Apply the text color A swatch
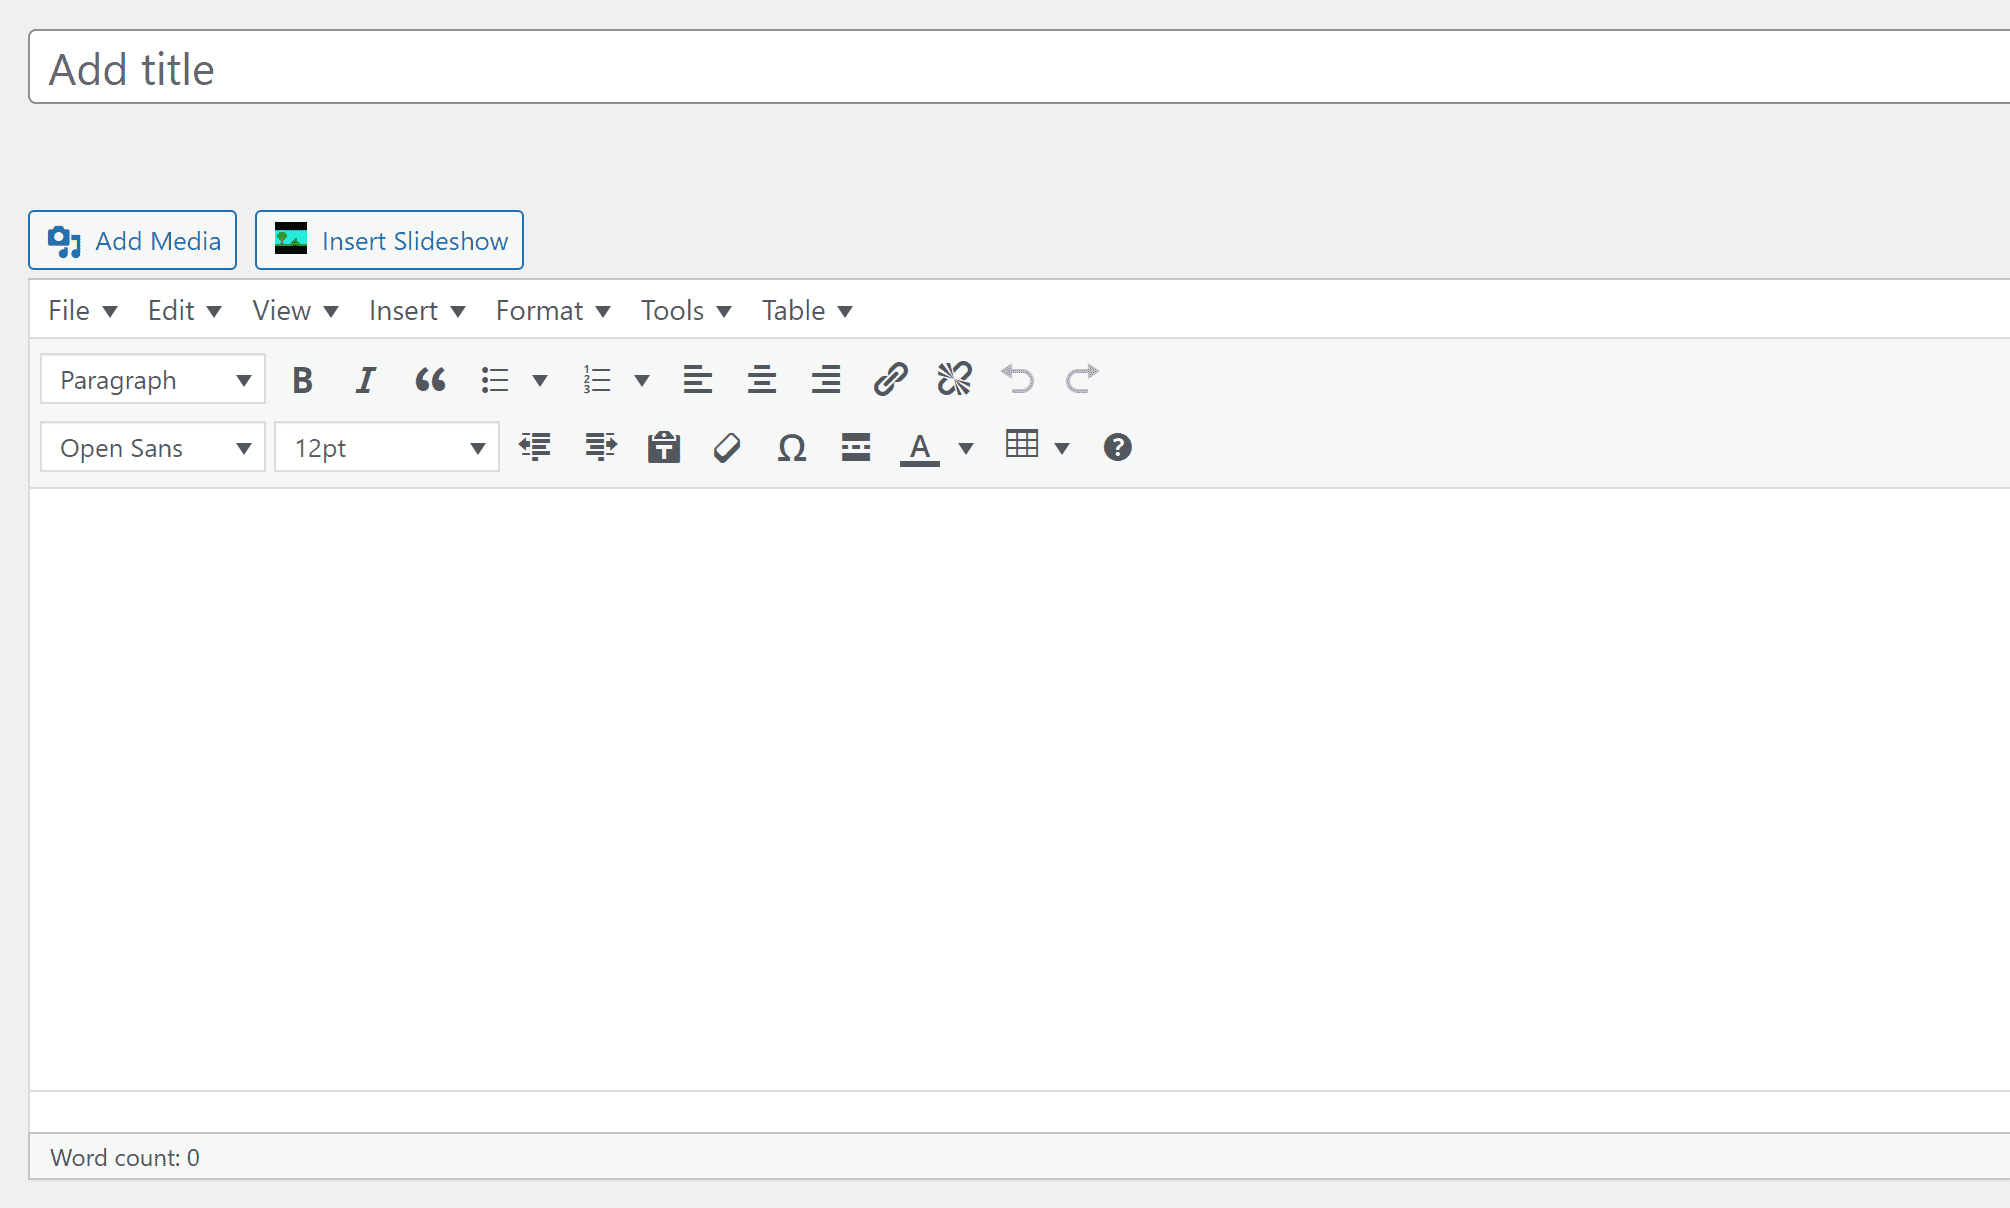2010x1208 pixels. tap(920, 447)
